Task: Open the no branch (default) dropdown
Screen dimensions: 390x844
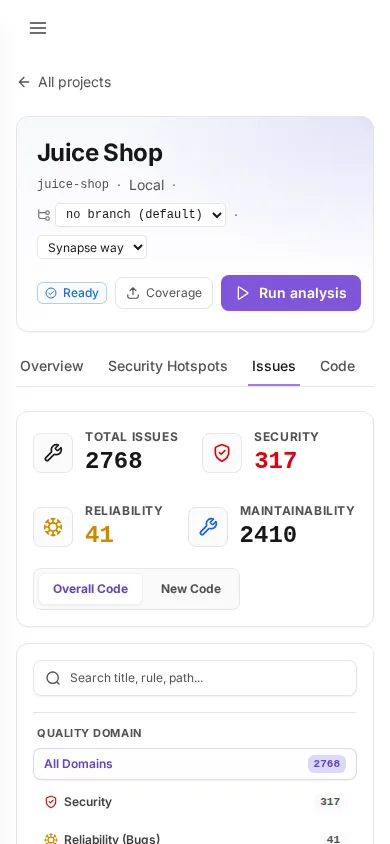Action: pyautogui.click(x=140, y=215)
